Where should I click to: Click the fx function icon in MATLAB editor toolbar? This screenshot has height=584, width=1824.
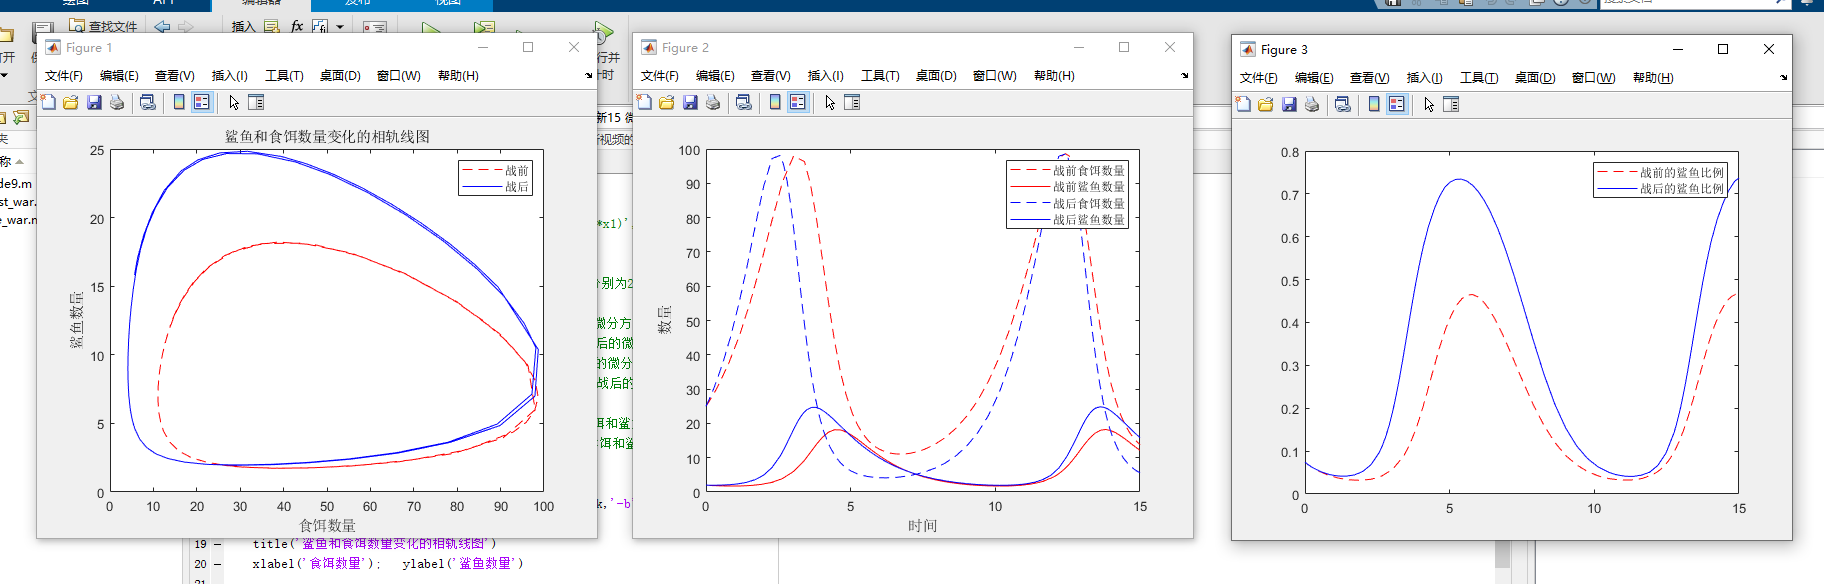297,26
